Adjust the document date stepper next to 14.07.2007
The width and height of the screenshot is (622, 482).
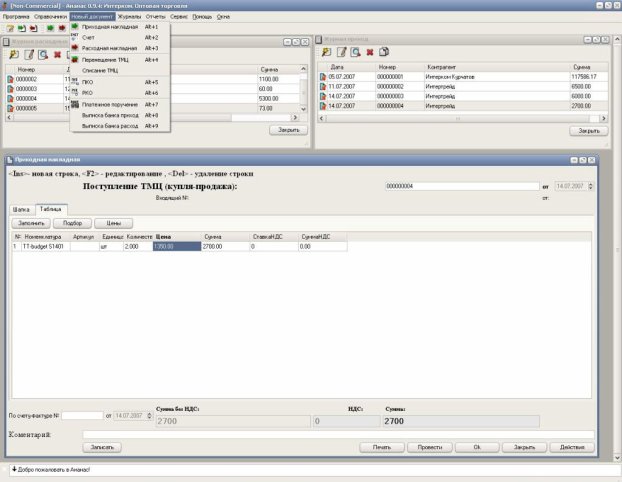point(591,186)
